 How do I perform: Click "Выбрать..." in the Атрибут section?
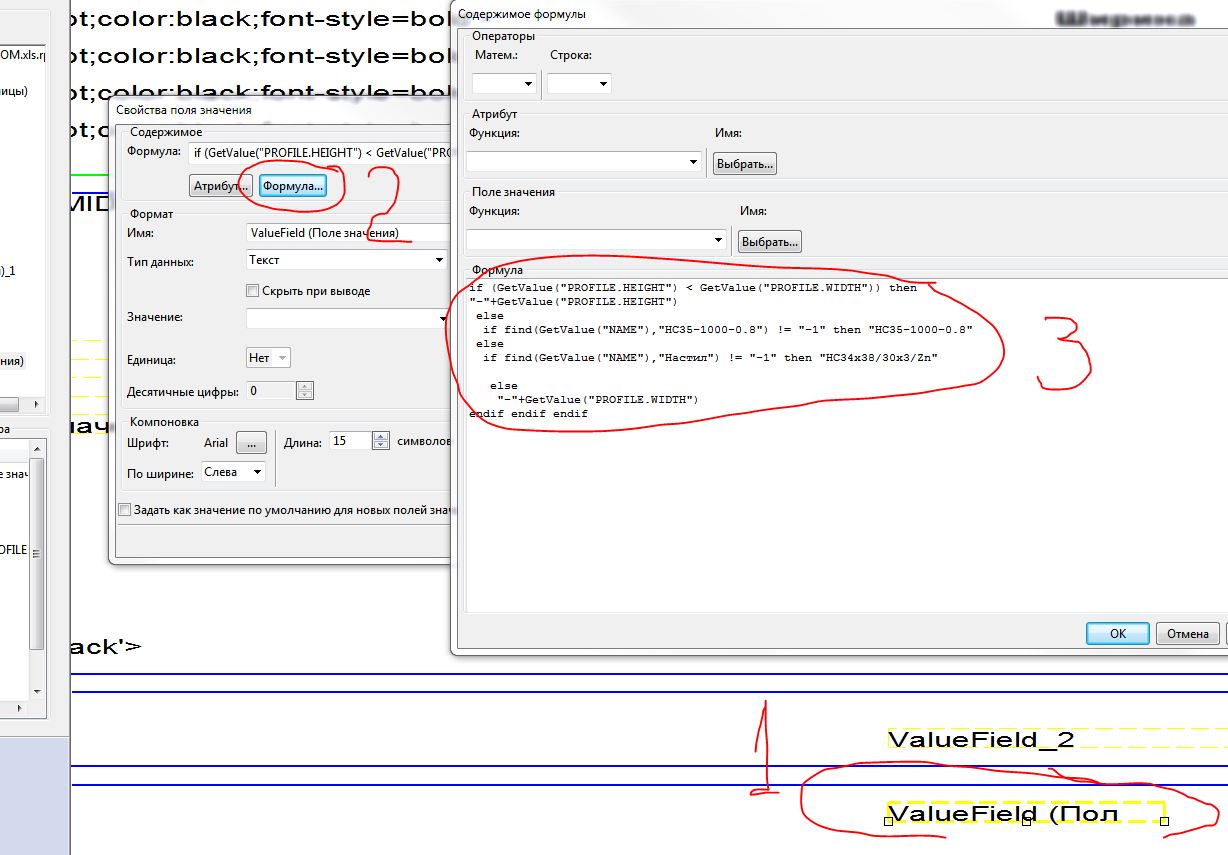click(x=744, y=164)
